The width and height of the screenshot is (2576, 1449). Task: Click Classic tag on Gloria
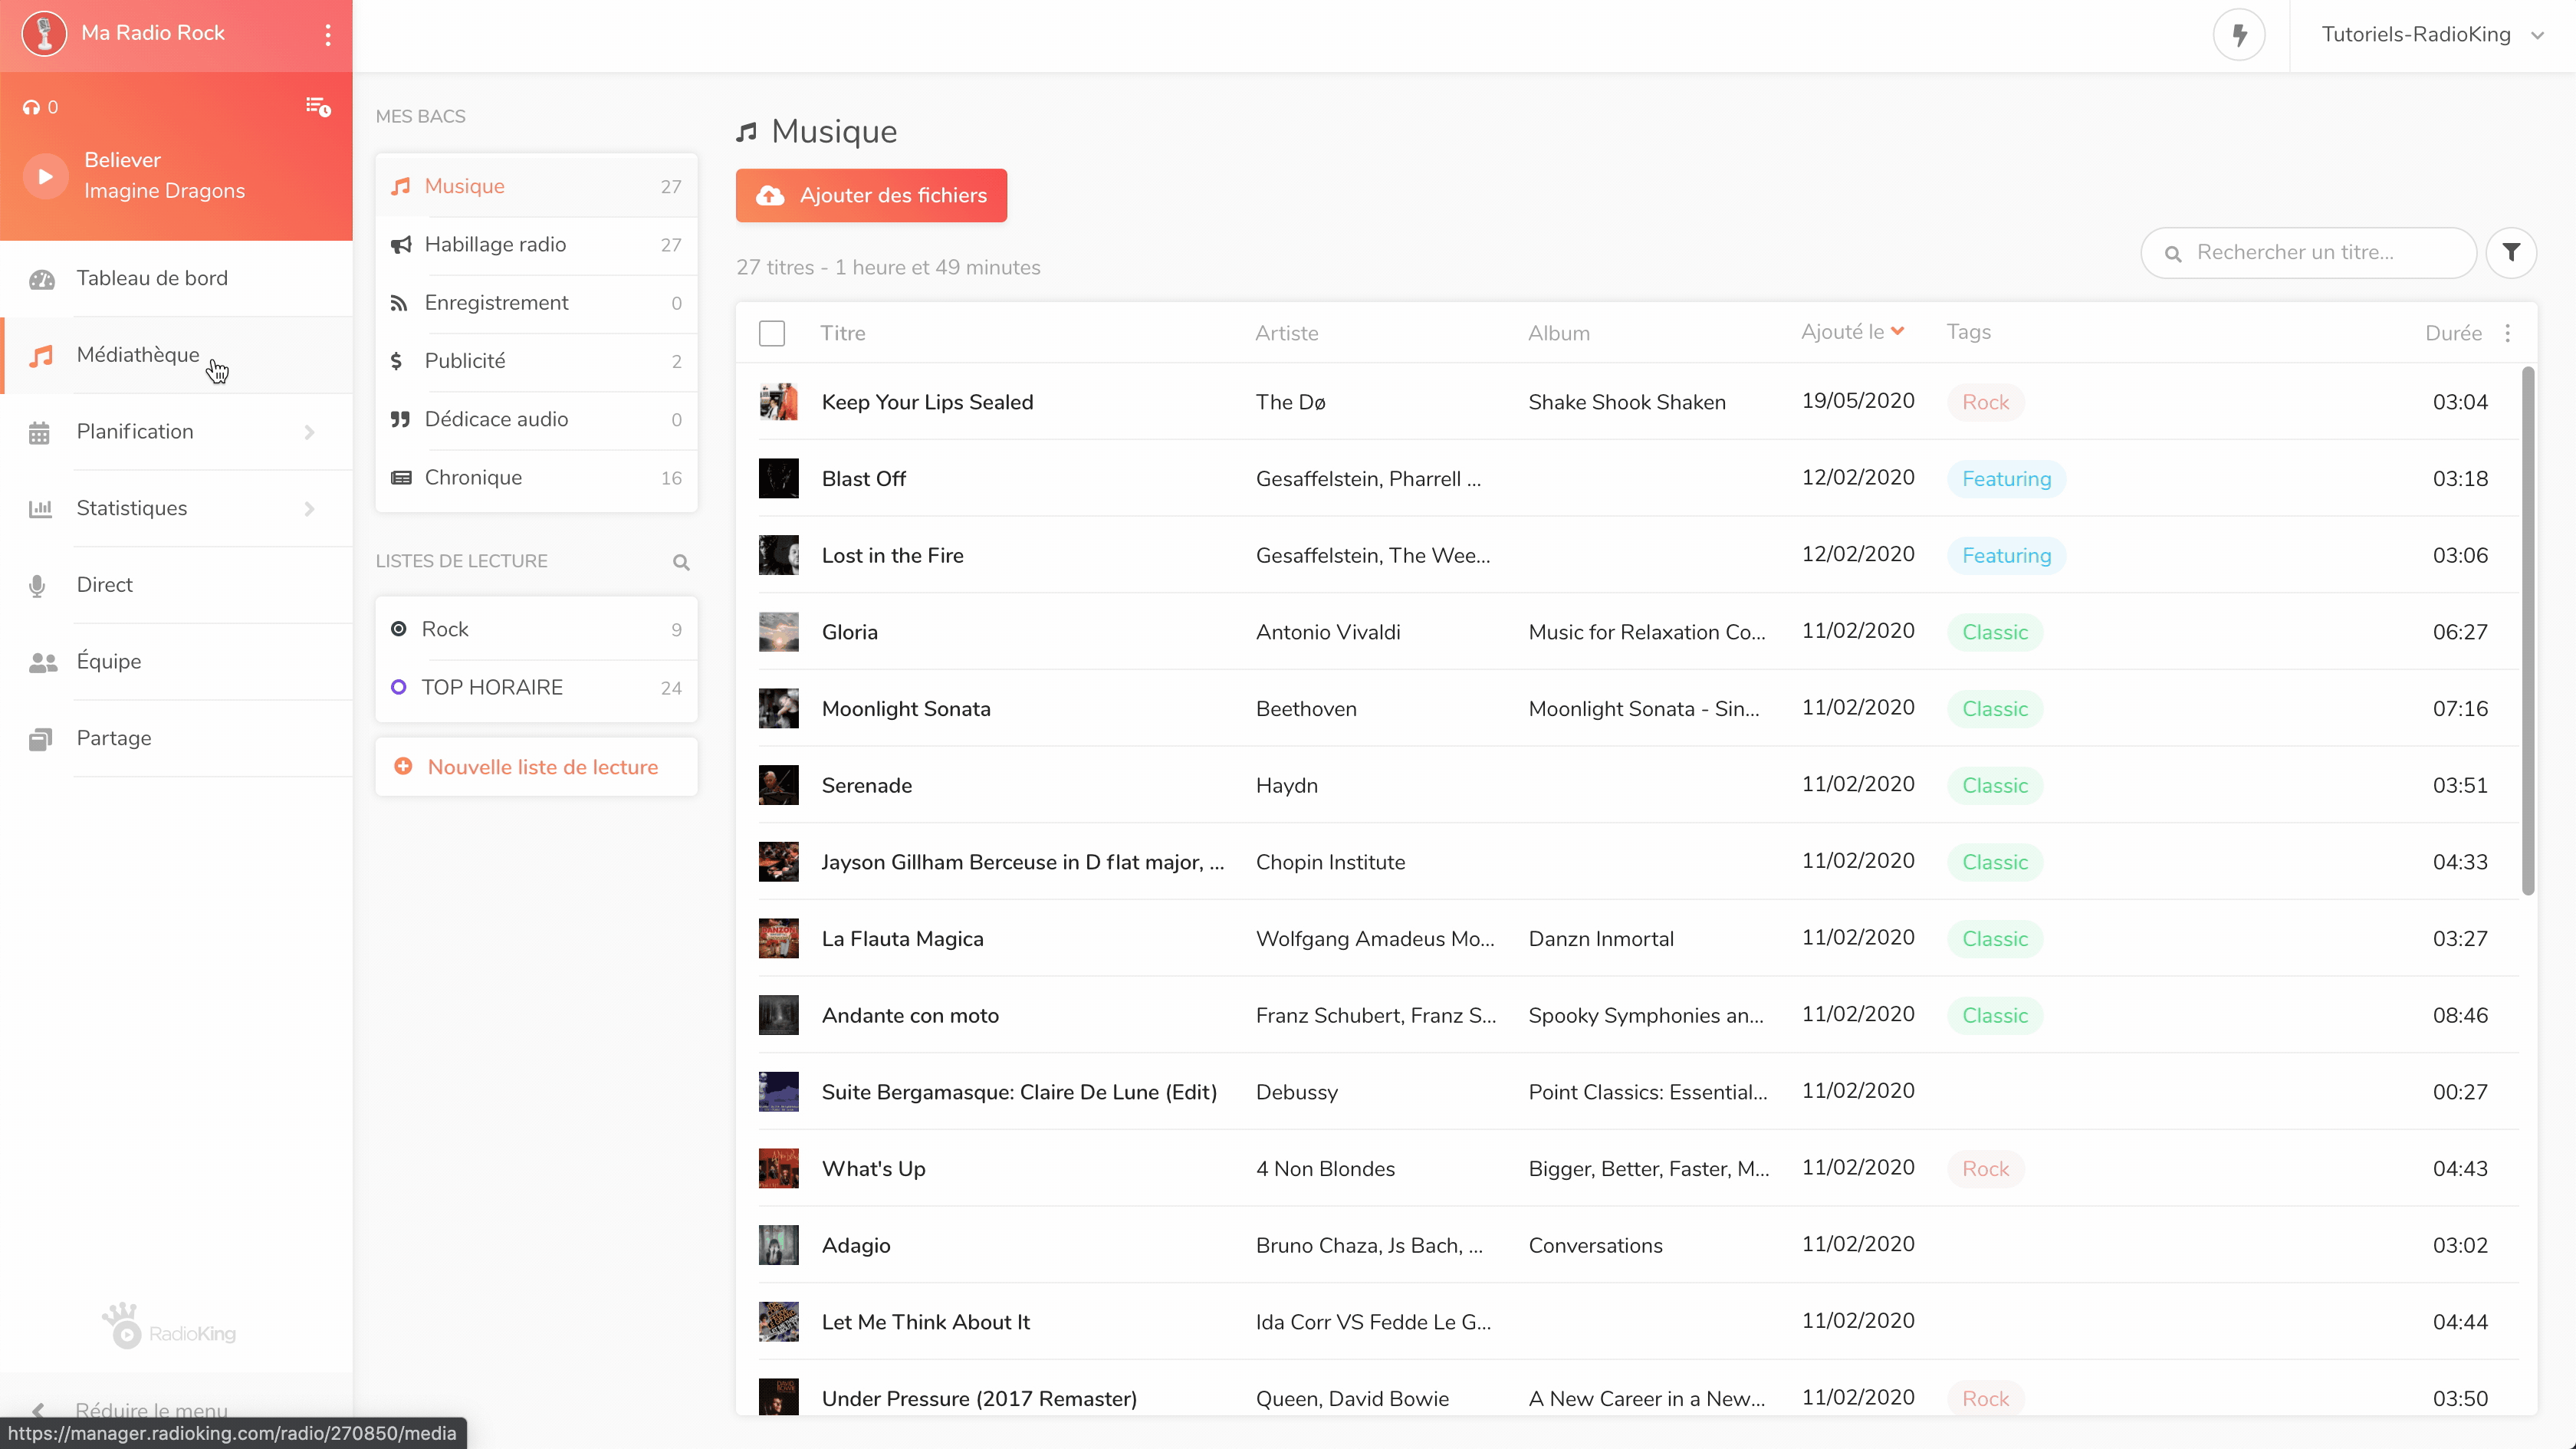pyautogui.click(x=1994, y=632)
